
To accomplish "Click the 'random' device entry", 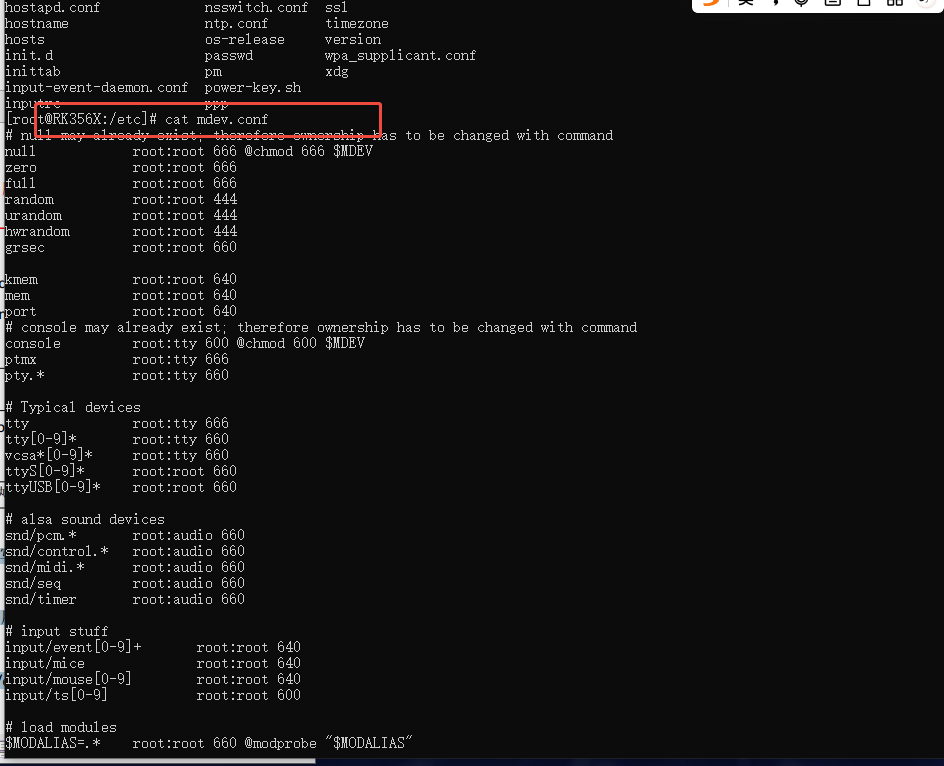I will point(29,199).
